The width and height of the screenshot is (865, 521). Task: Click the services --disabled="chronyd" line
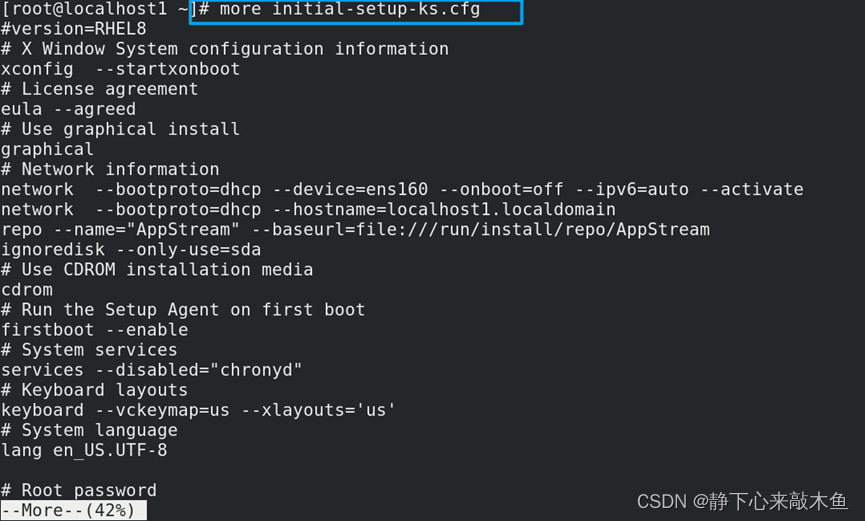point(151,369)
